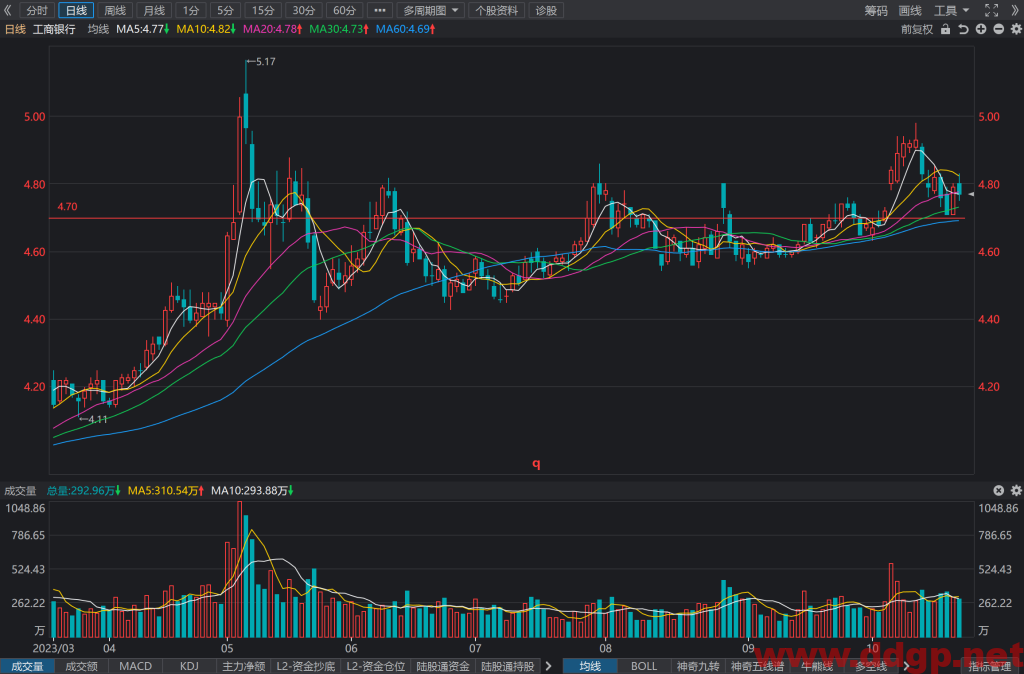The height and width of the screenshot is (674, 1024).
Task: Zoom in chart with plus icon
Action: click(981, 29)
